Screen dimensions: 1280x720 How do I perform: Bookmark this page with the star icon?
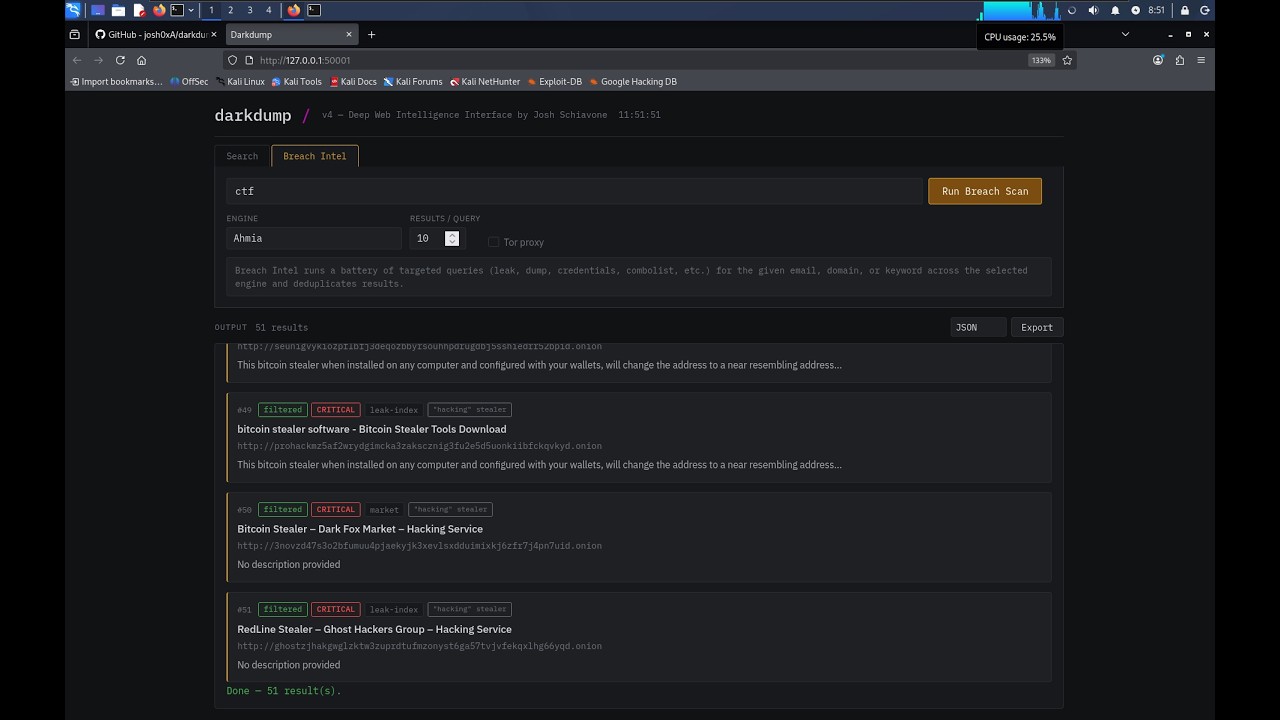(1067, 60)
